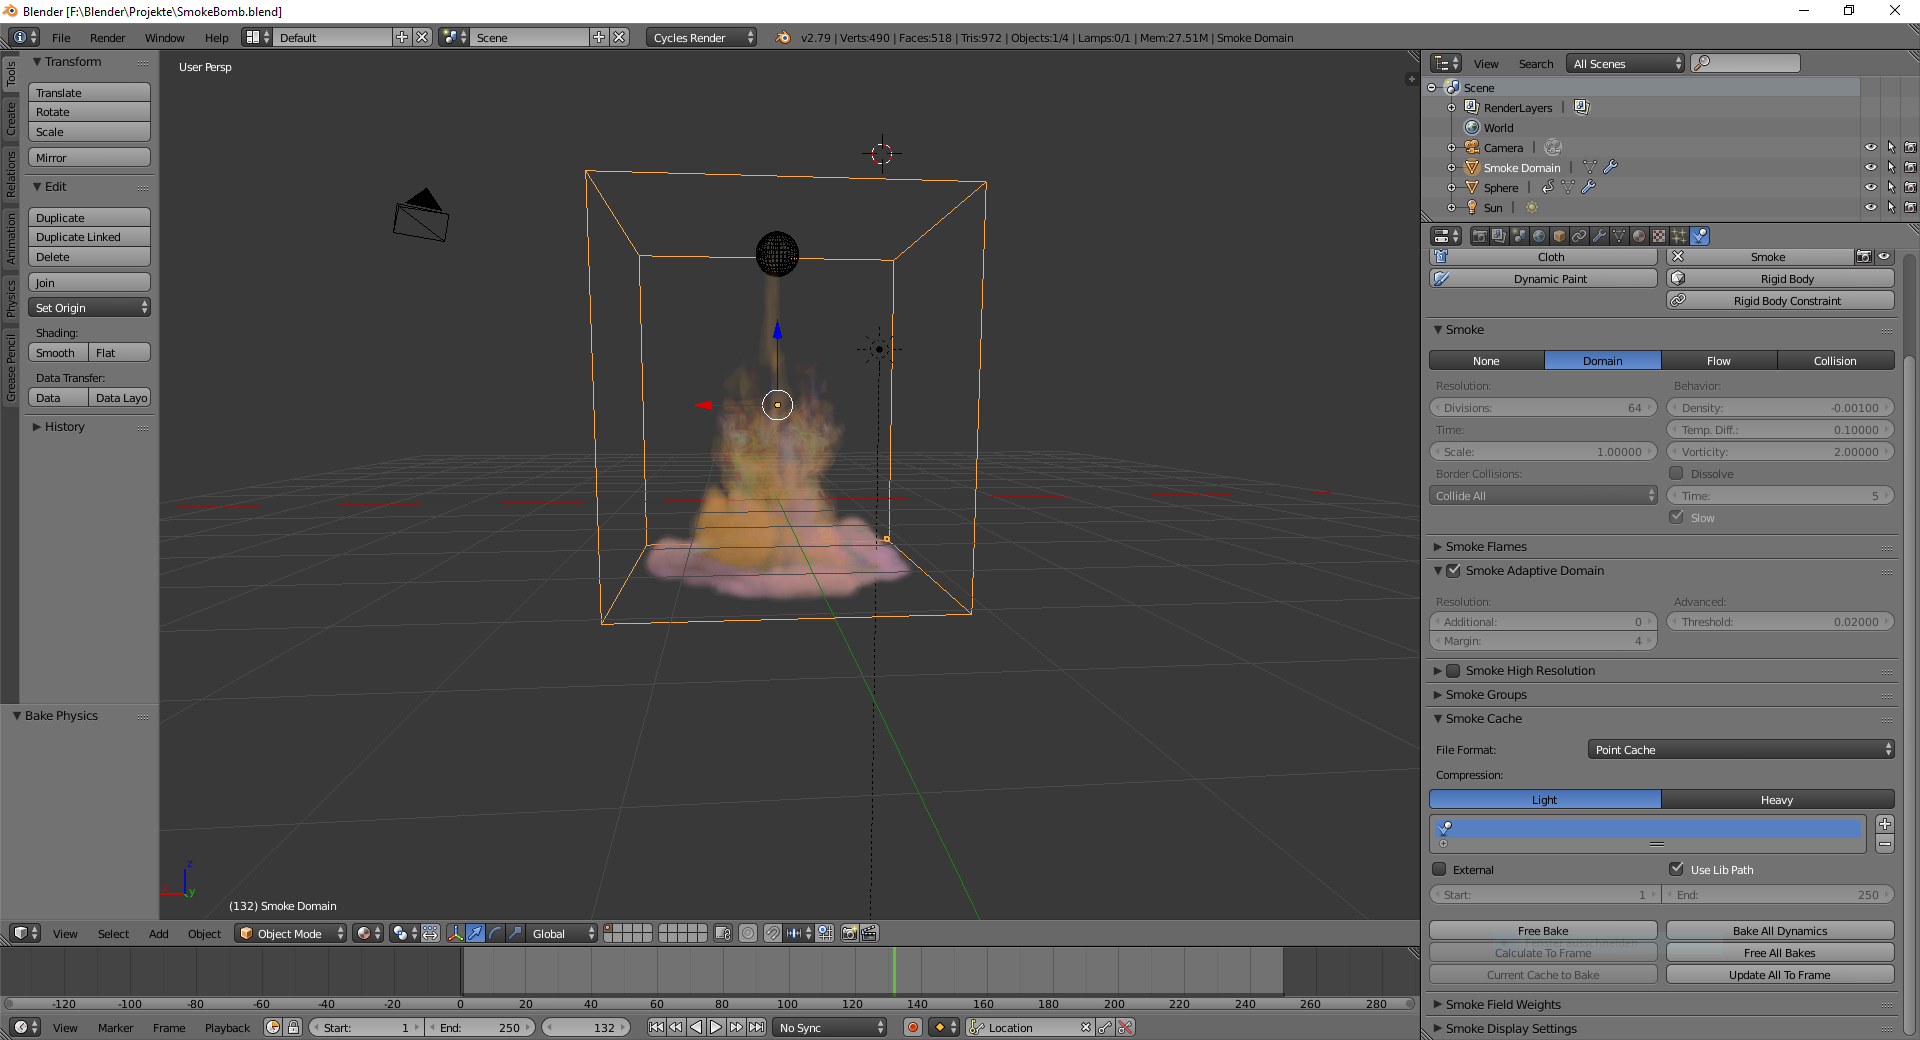The width and height of the screenshot is (1920, 1040).
Task: Open the Render properties tab
Action: 1480,236
